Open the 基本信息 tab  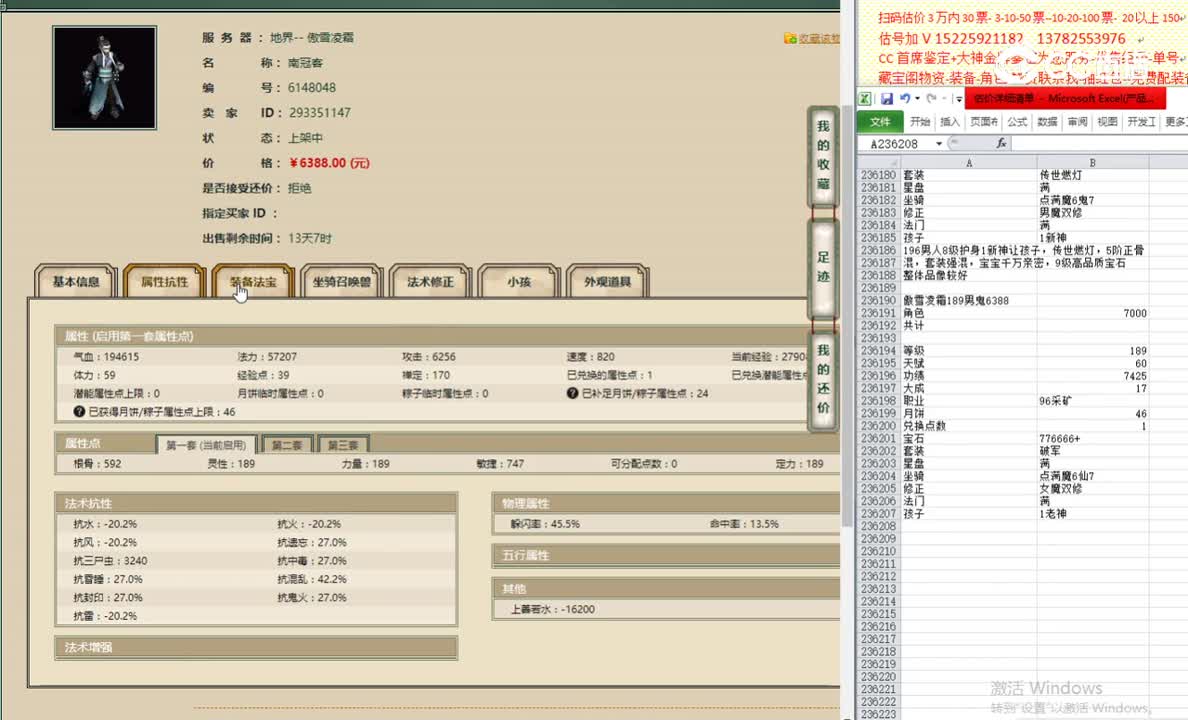(76, 281)
